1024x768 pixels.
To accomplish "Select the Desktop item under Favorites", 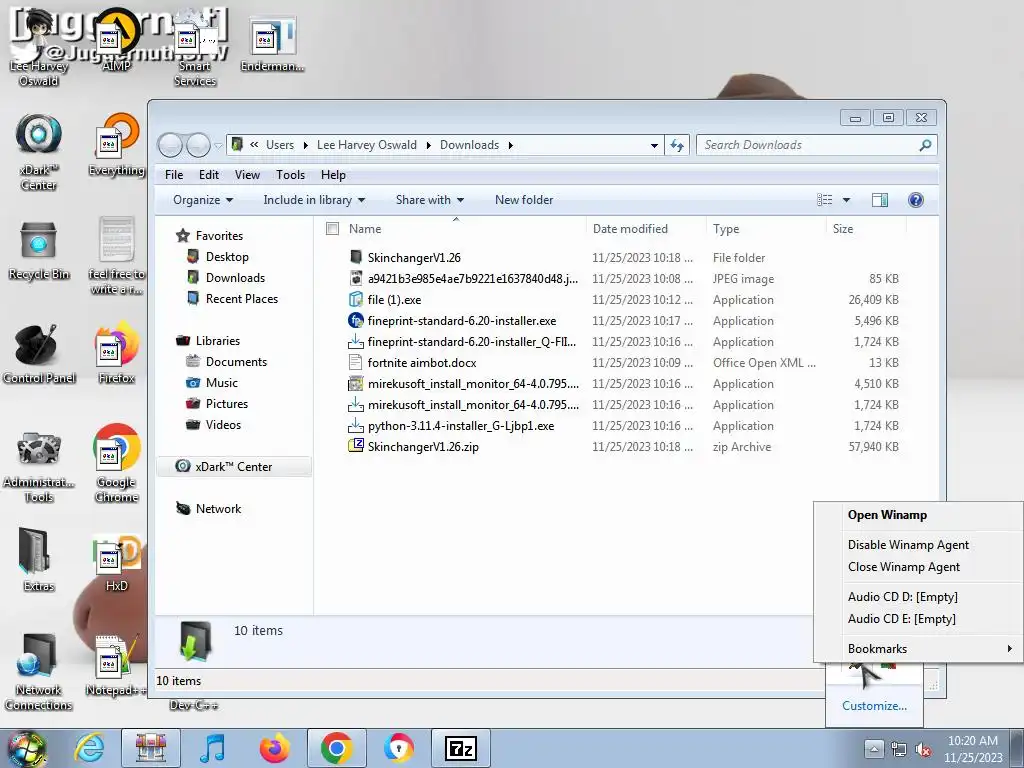I will [227, 257].
